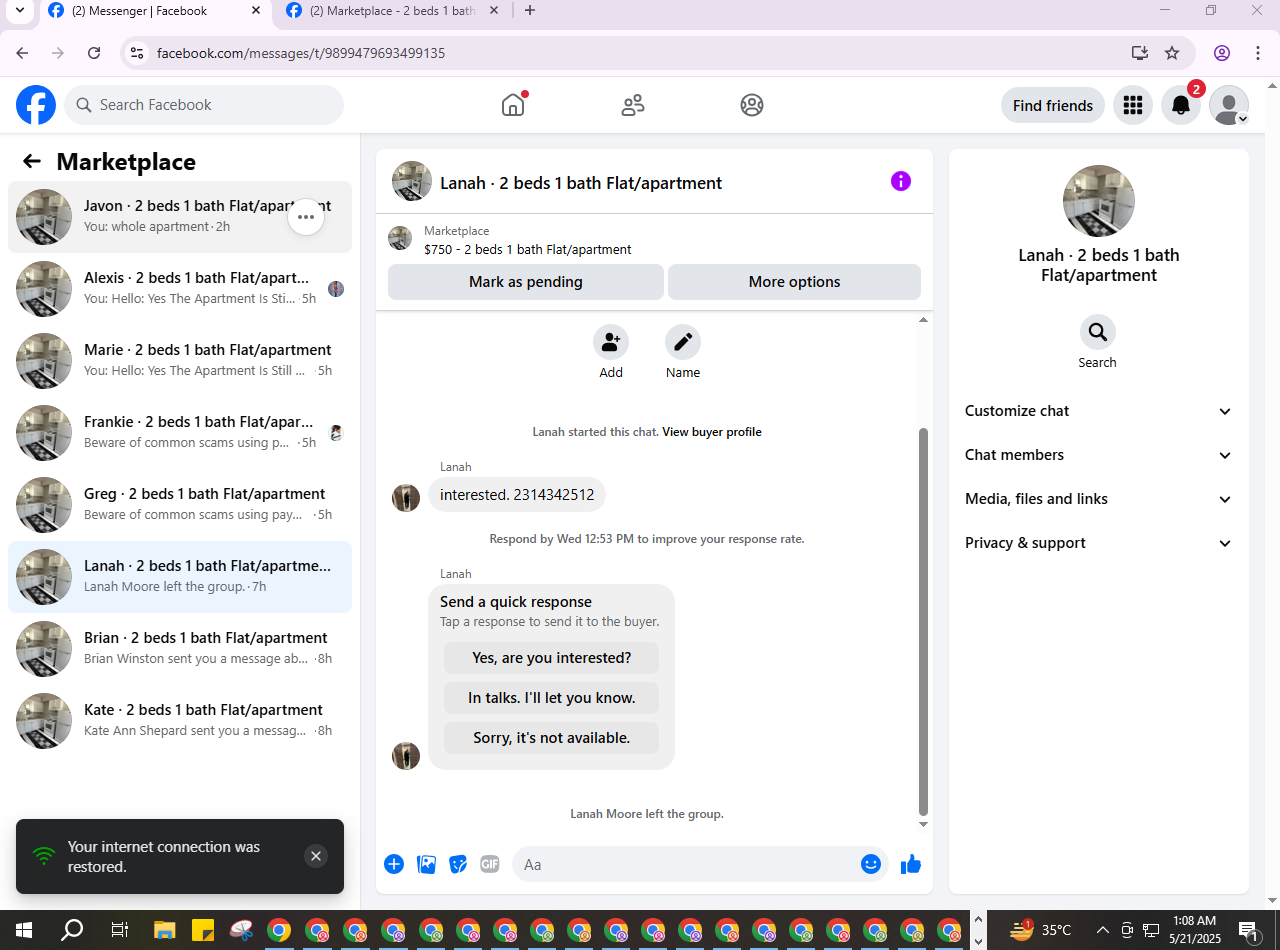
Task: Choose a sticker in composer
Action: click(458, 864)
